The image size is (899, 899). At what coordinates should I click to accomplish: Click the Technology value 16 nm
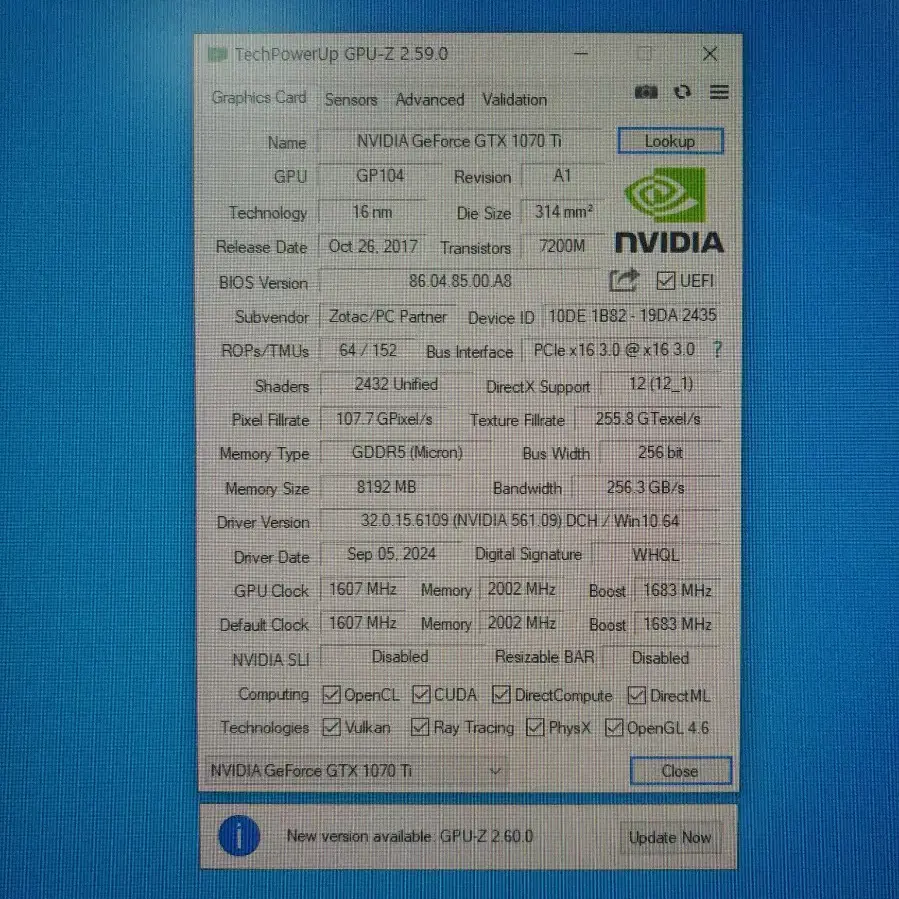click(372, 212)
